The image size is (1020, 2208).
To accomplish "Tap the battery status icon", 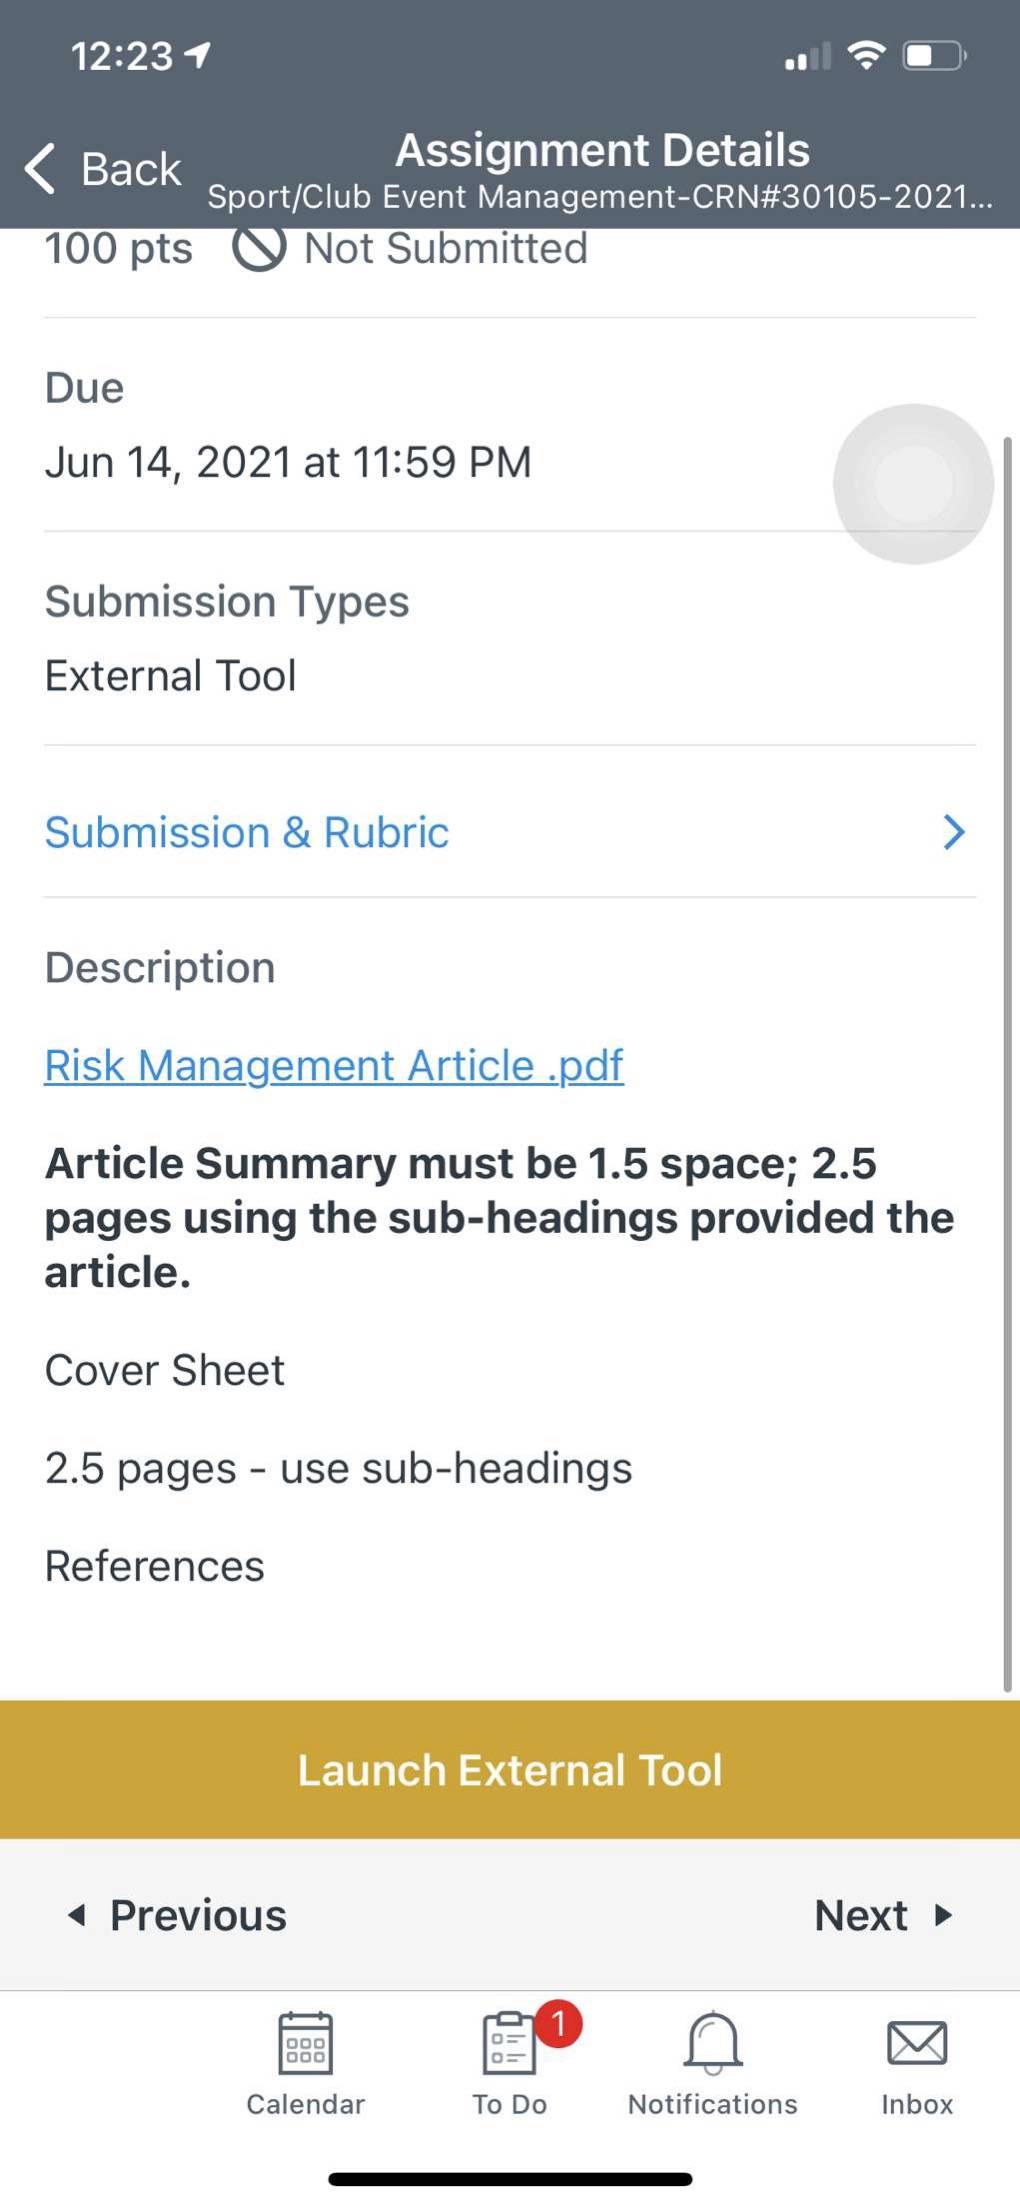I will pos(934,56).
